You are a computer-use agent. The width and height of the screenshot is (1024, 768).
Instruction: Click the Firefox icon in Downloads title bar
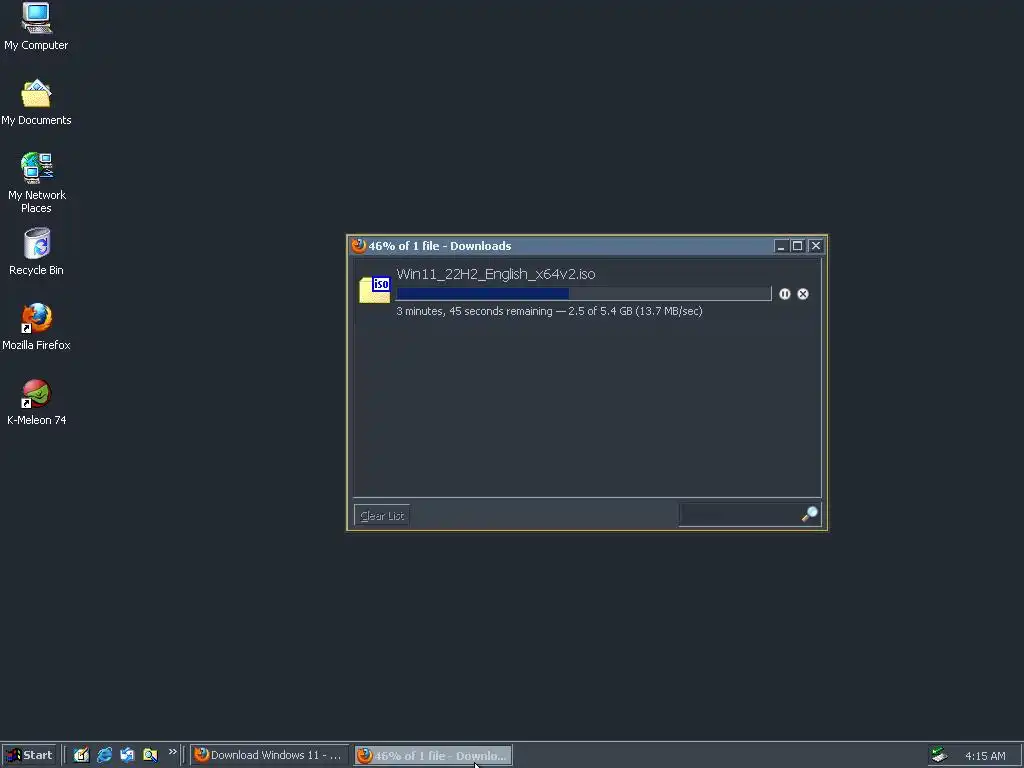(359, 246)
